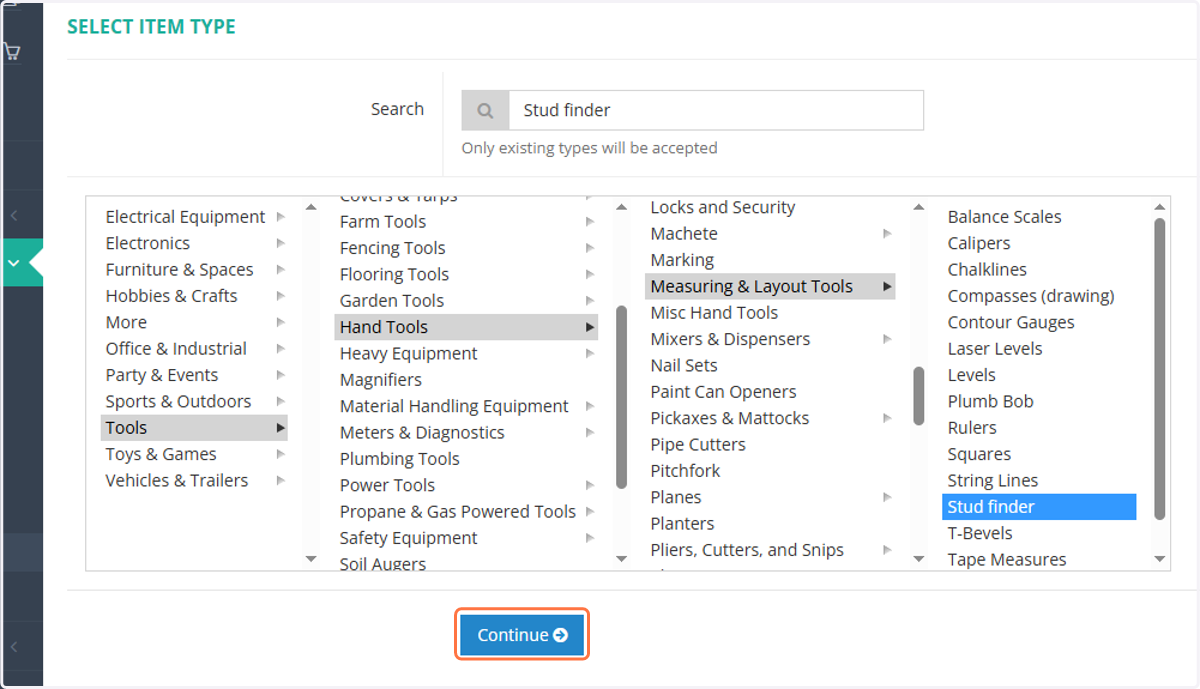Pick Compasses (drawing) type

point(1031,296)
